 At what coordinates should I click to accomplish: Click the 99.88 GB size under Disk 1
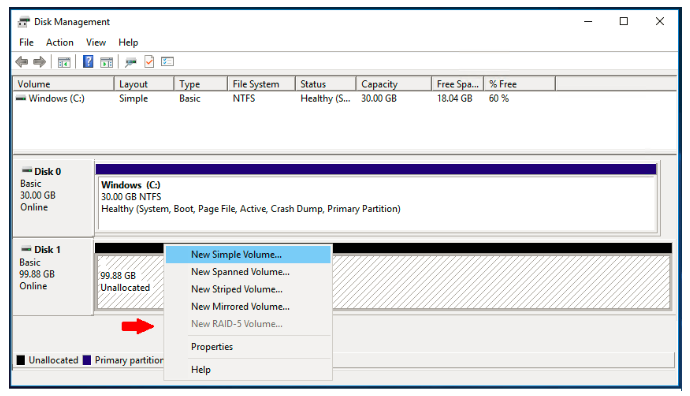click(37, 274)
